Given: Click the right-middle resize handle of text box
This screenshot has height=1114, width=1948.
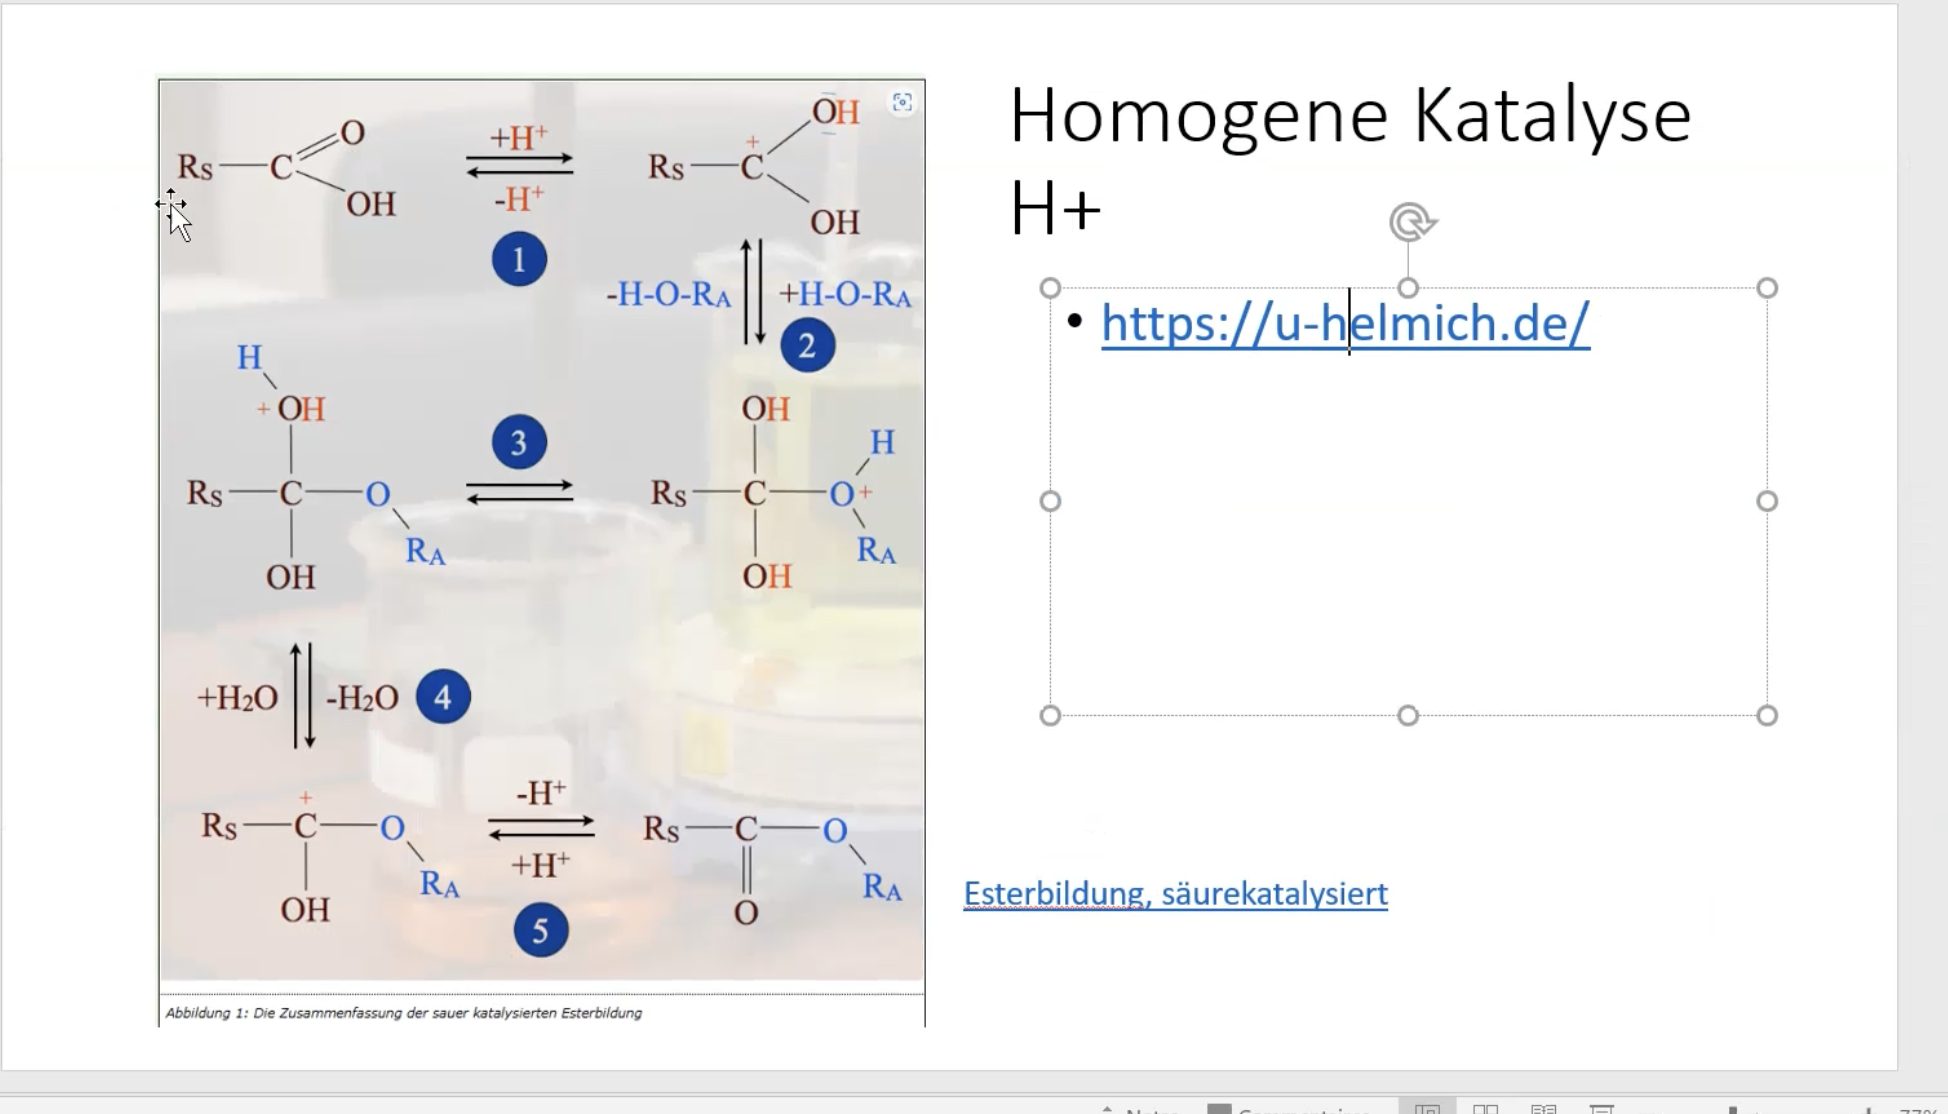Looking at the screenshot, I should (x=1767, y=501).
